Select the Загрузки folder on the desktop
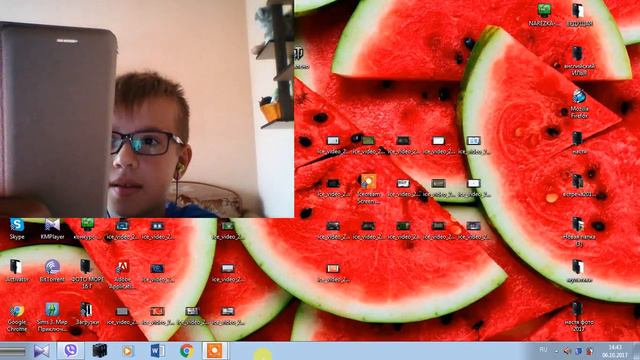The image size is (640, 360). pyautogui.click(x=87, y=313)
